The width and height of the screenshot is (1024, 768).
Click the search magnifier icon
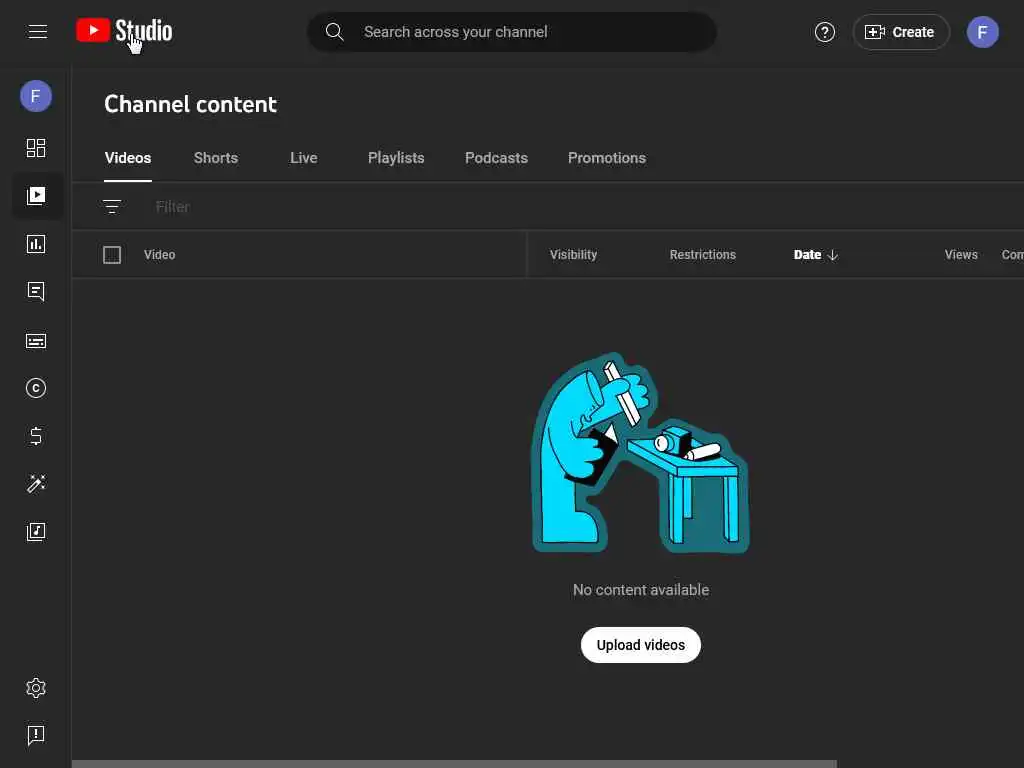(334, 31)
